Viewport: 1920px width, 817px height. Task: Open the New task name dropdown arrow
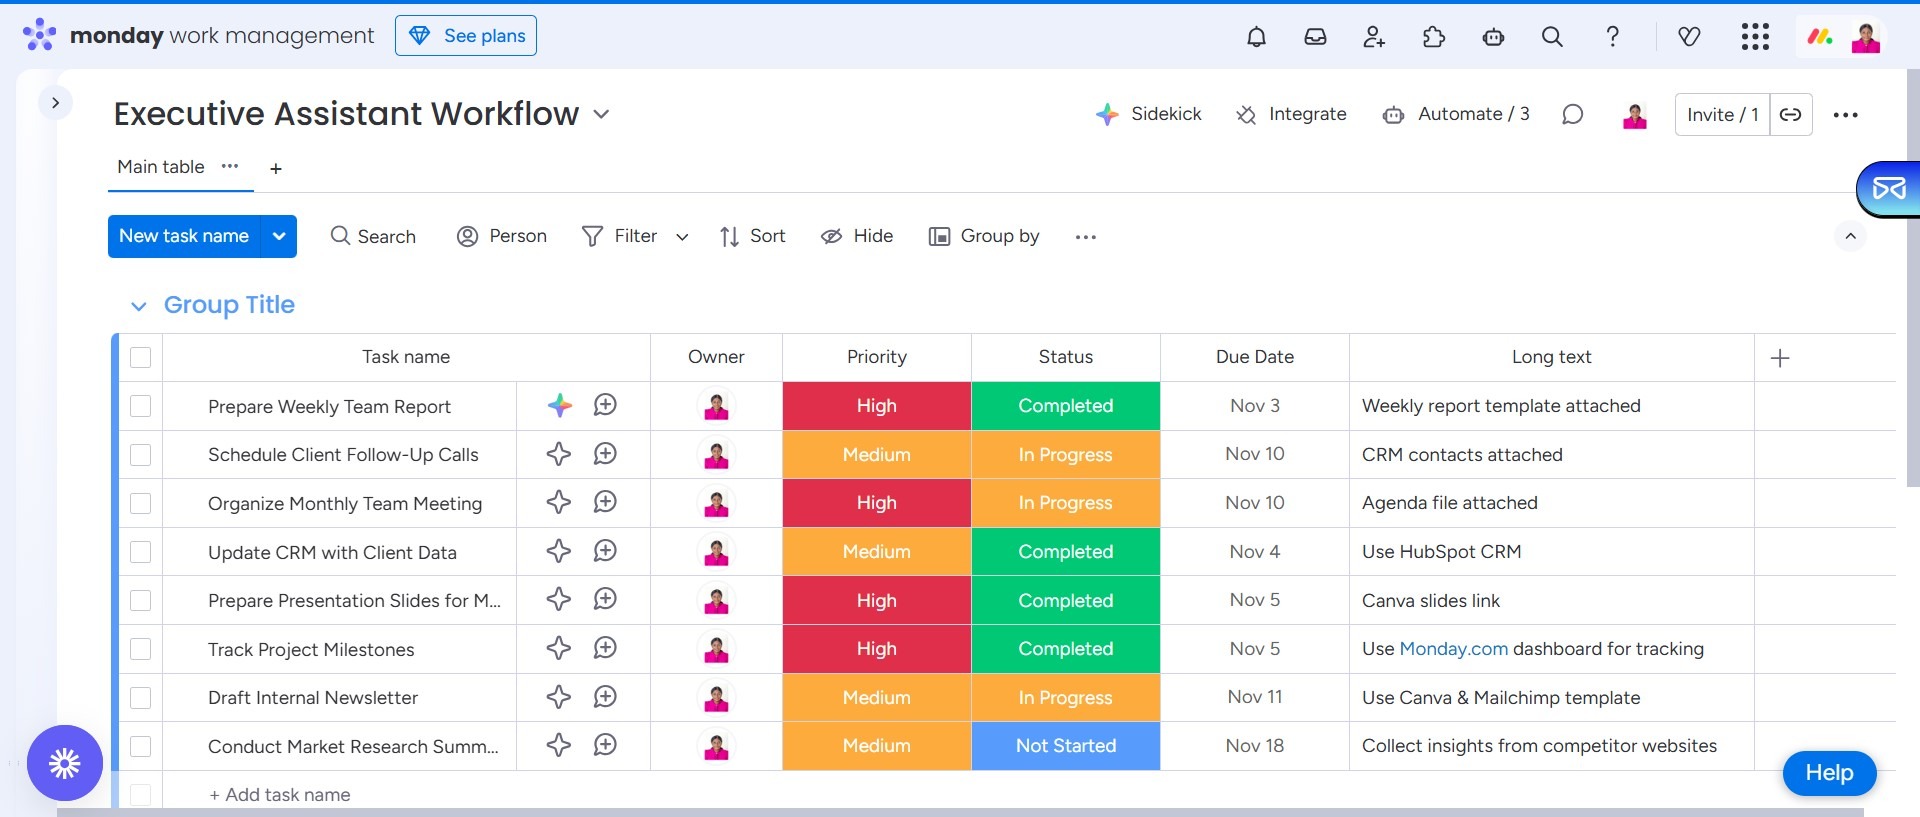(x=279, y=236)
